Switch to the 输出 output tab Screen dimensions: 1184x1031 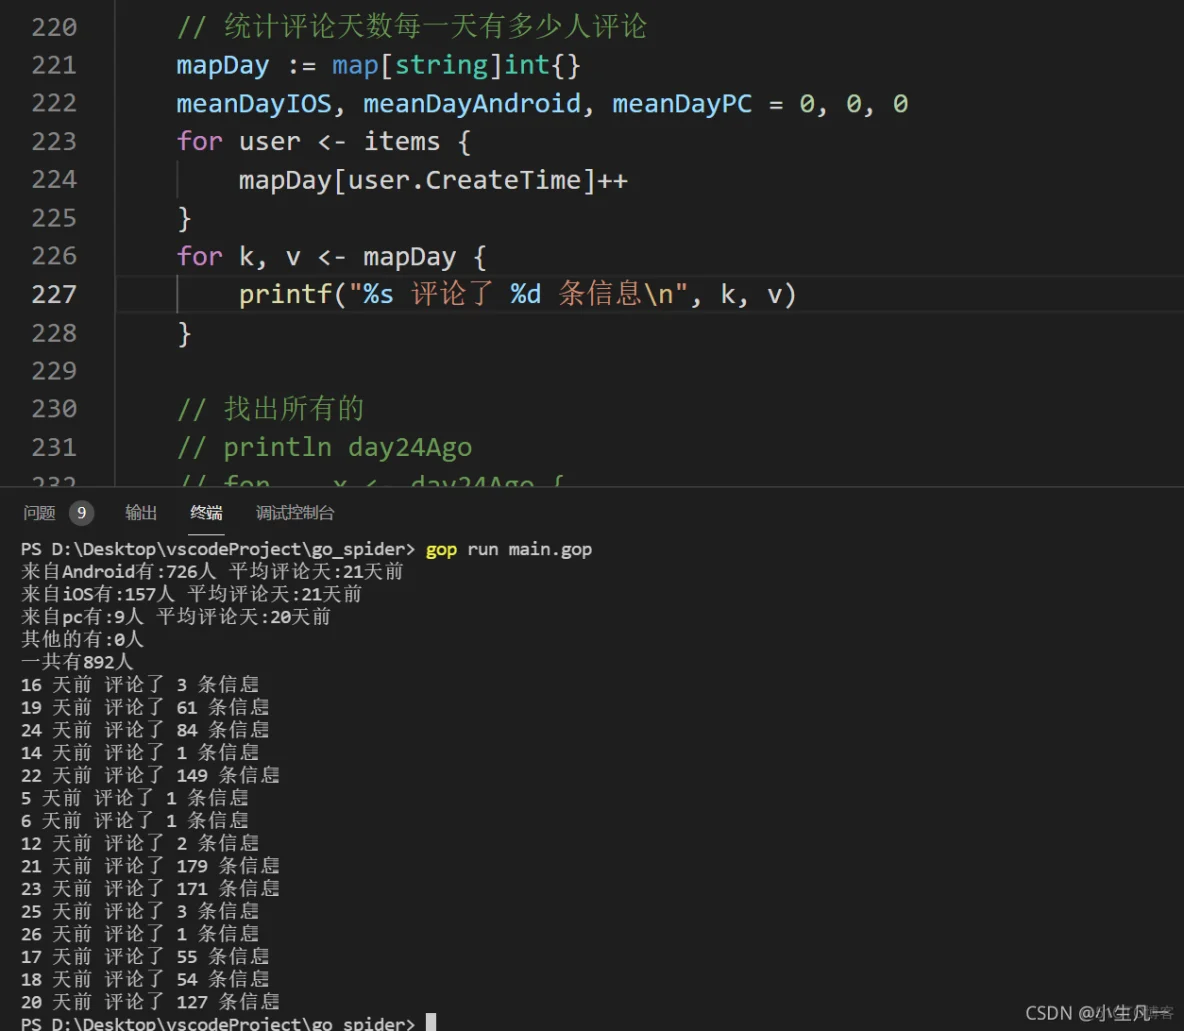pyautogui.click(x=141, y=514)
